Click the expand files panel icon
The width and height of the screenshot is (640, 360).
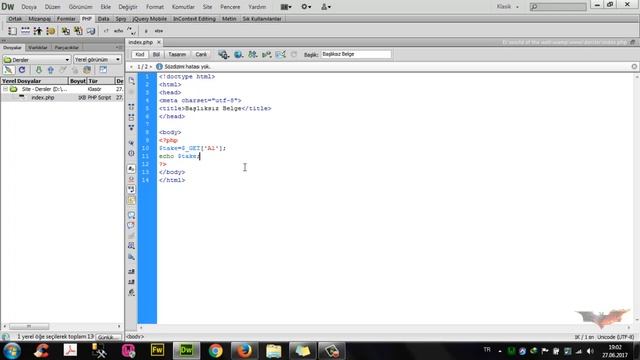click(x=103, y=70)
